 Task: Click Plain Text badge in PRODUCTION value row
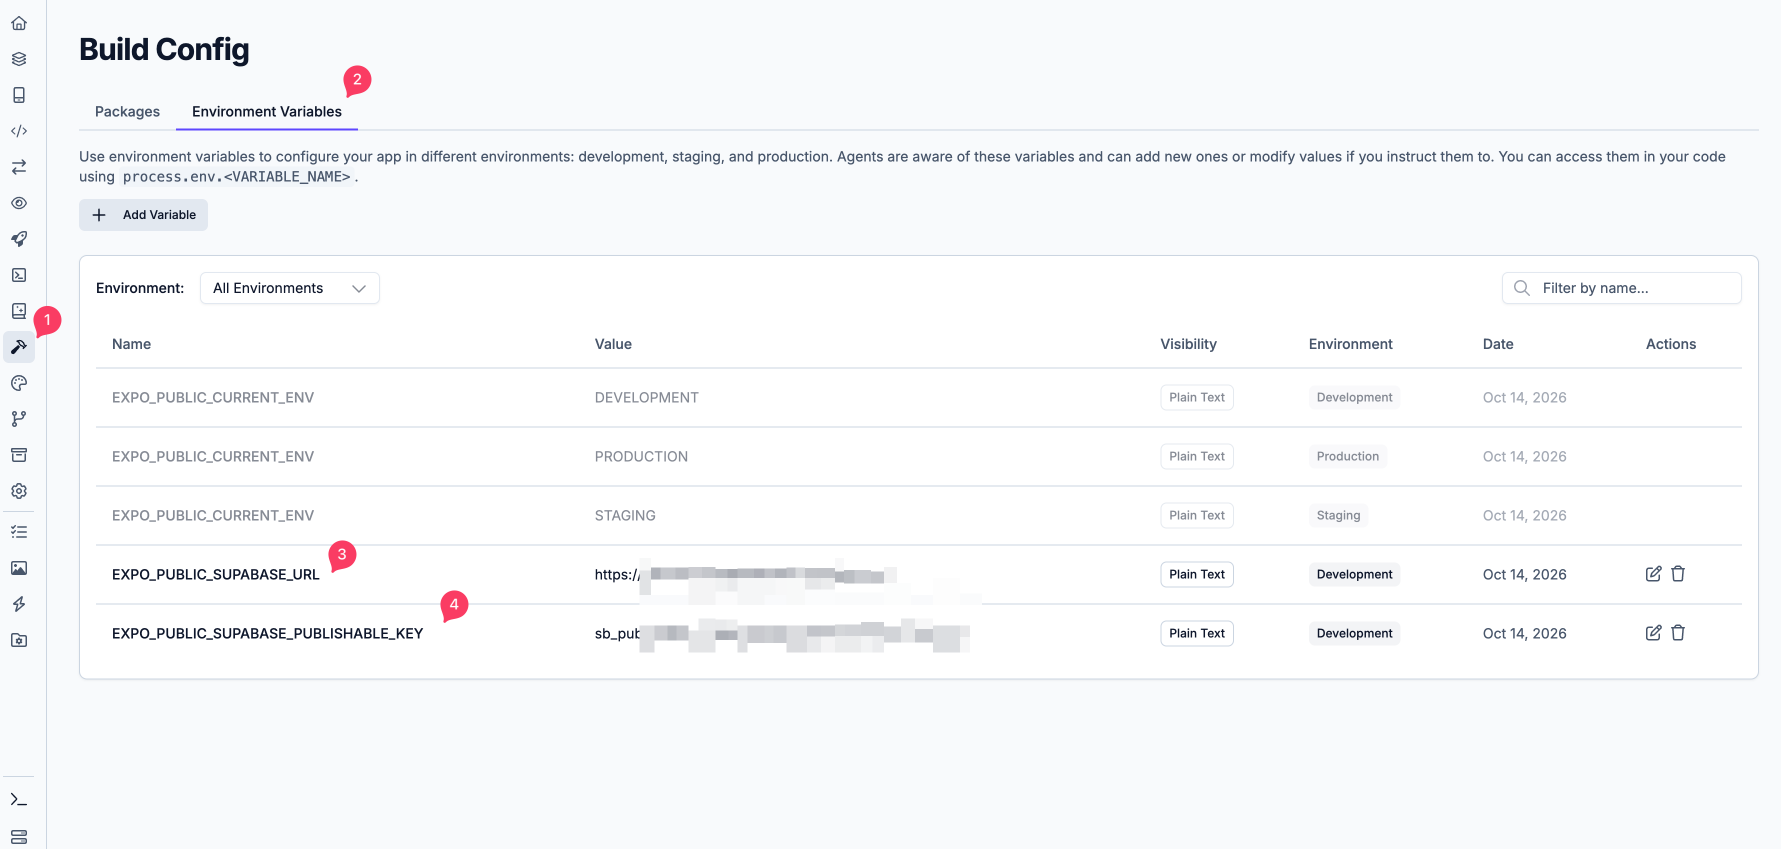[1197, 456]
